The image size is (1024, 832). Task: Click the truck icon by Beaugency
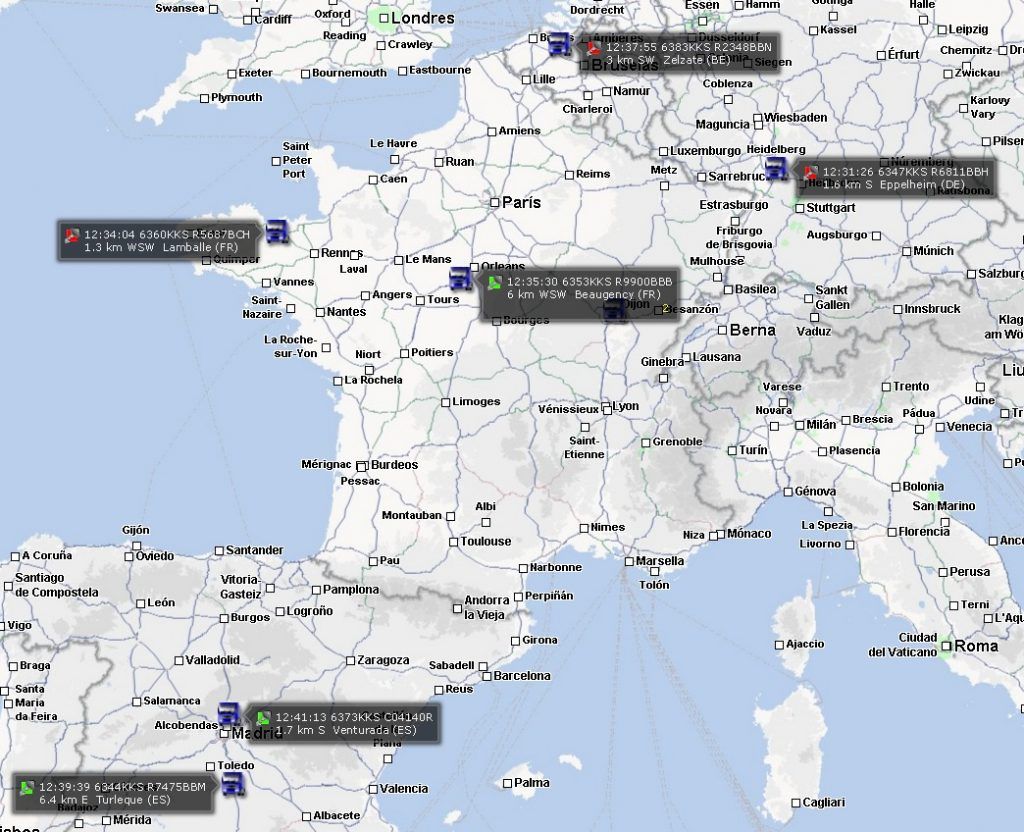pyautogui.click(x=461, y=278)
